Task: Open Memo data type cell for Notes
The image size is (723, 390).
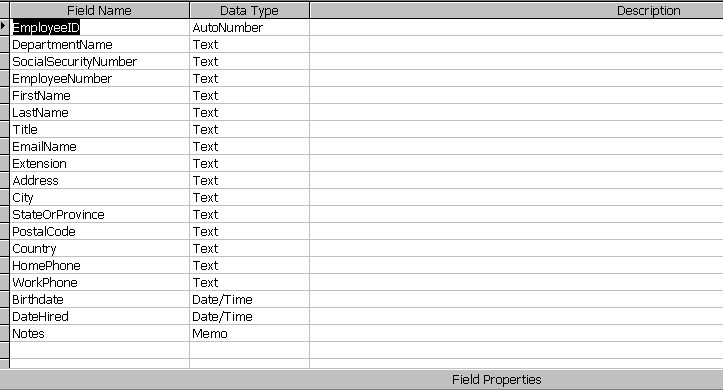Action: [249, 334]
